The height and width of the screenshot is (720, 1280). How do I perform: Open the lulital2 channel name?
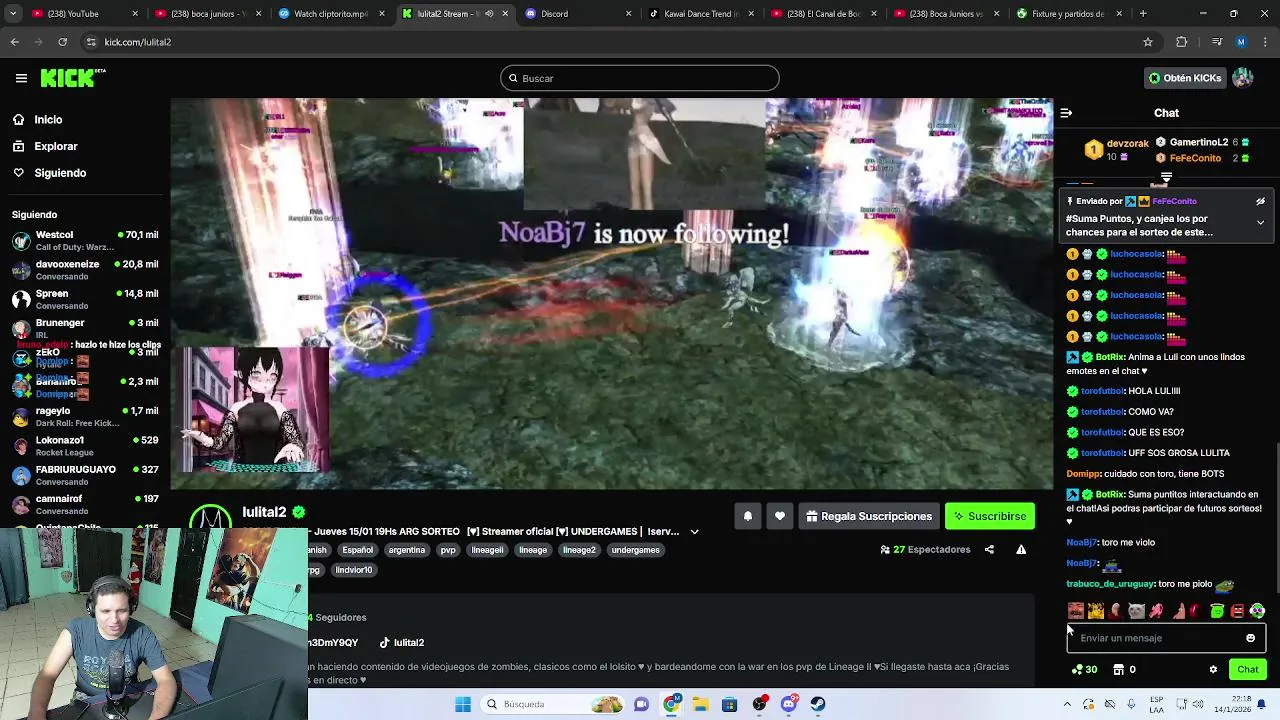click(264, 512)
